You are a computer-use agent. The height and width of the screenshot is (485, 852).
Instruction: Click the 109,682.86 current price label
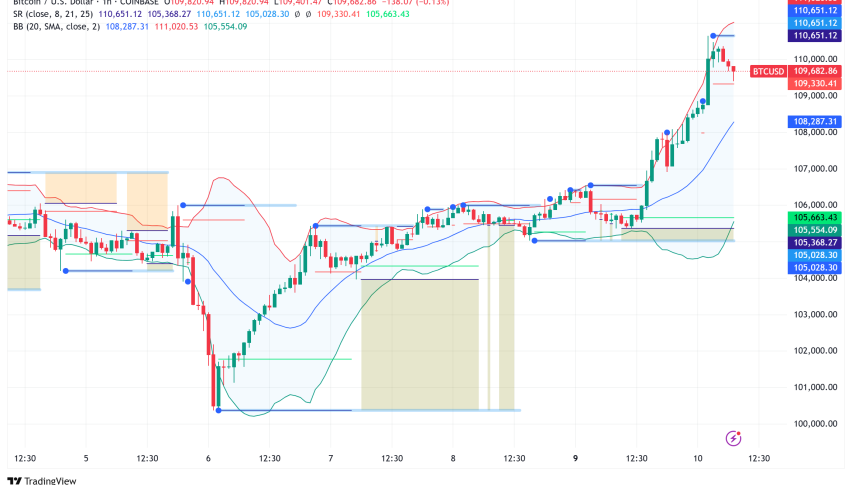[x=815, y=71]
